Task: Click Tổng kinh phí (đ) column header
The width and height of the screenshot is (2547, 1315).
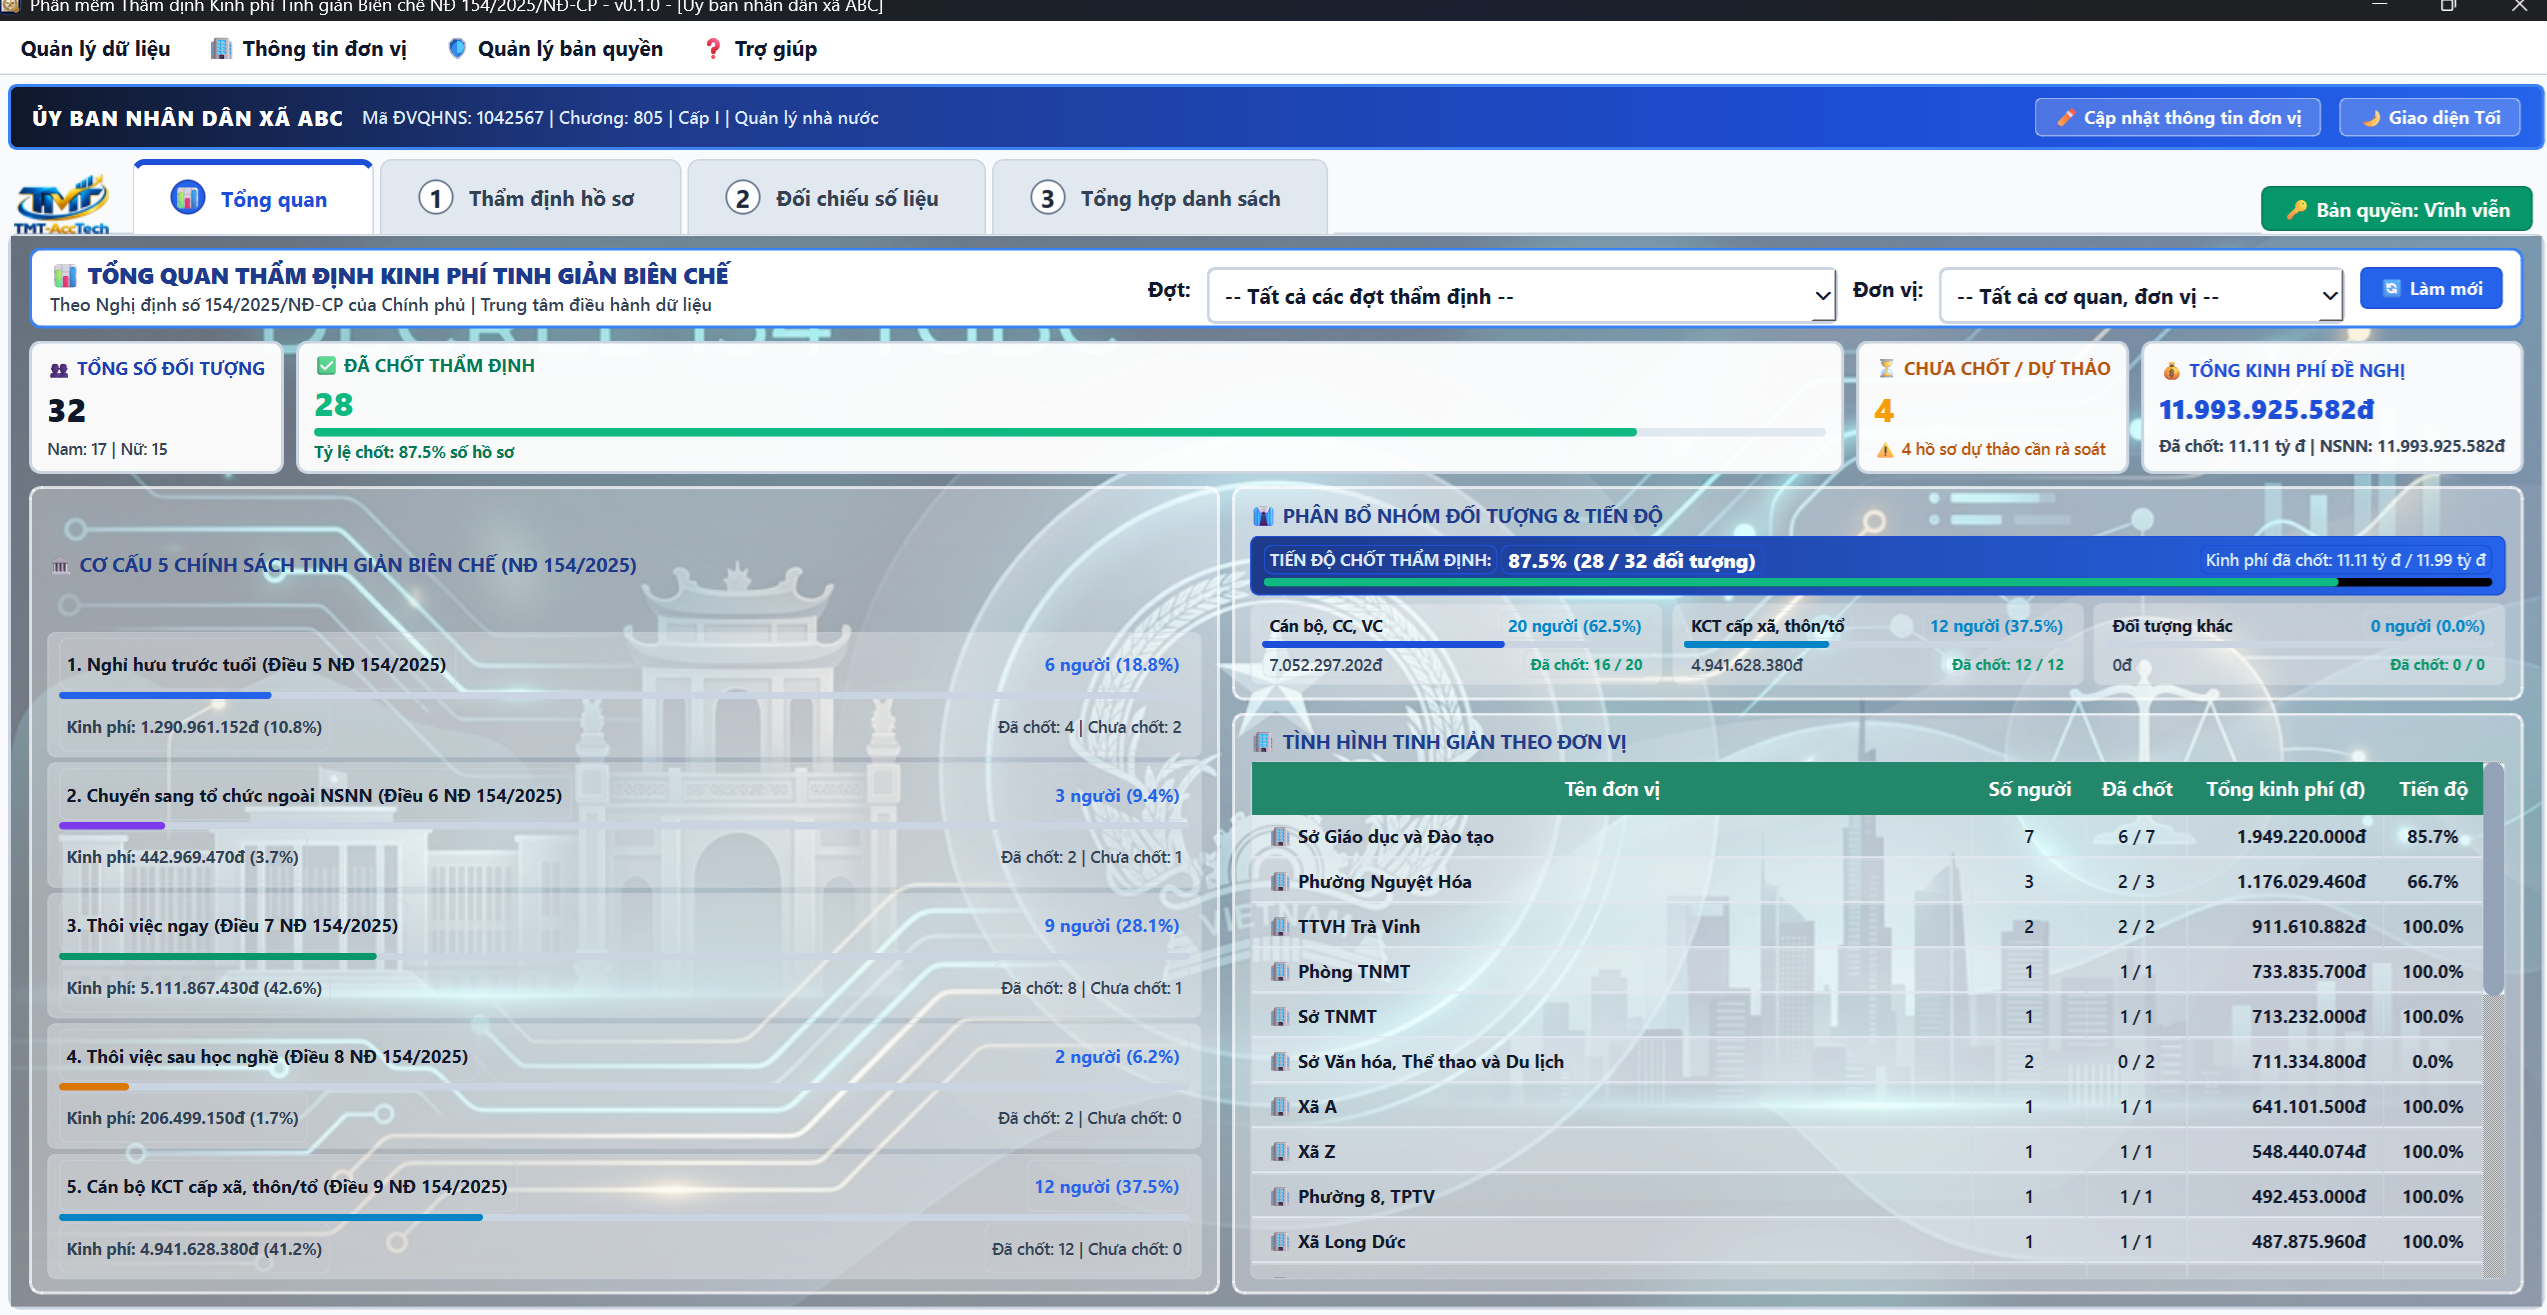Action: (x=2285, y=789)
